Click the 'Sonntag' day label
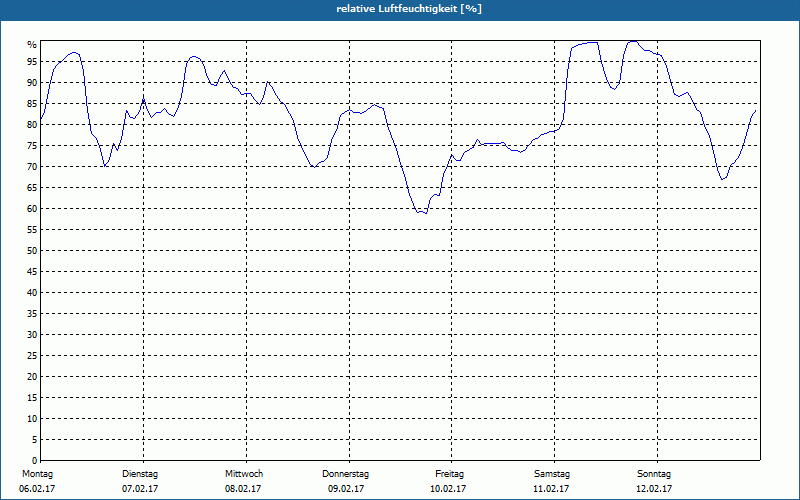This screenshot has height=500, width=800. (654, 474)
